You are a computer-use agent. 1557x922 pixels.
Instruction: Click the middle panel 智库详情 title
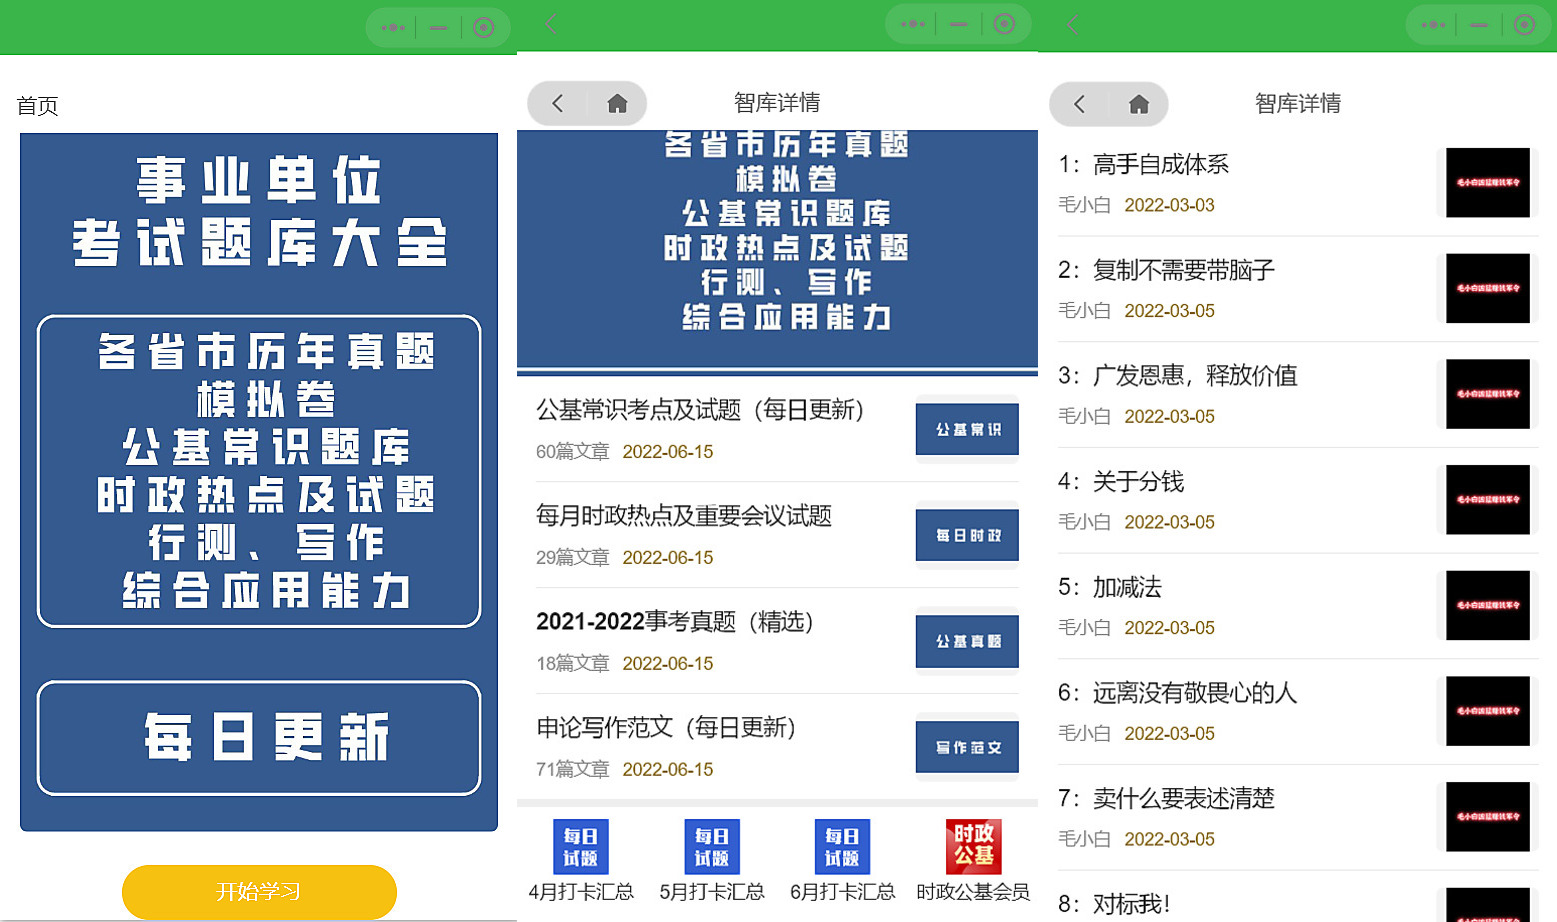777,103
